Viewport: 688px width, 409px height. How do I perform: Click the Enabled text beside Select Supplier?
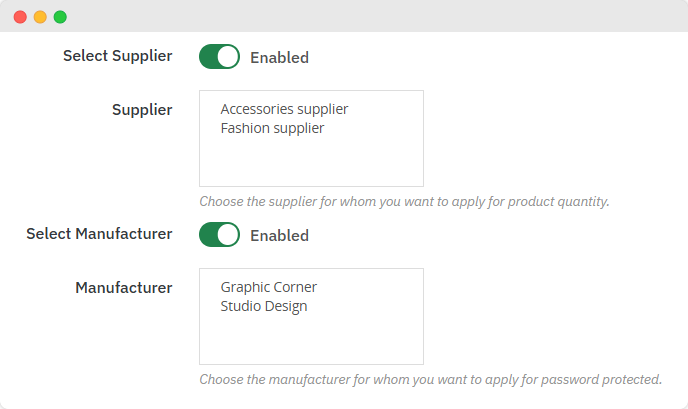click(279, 58)
